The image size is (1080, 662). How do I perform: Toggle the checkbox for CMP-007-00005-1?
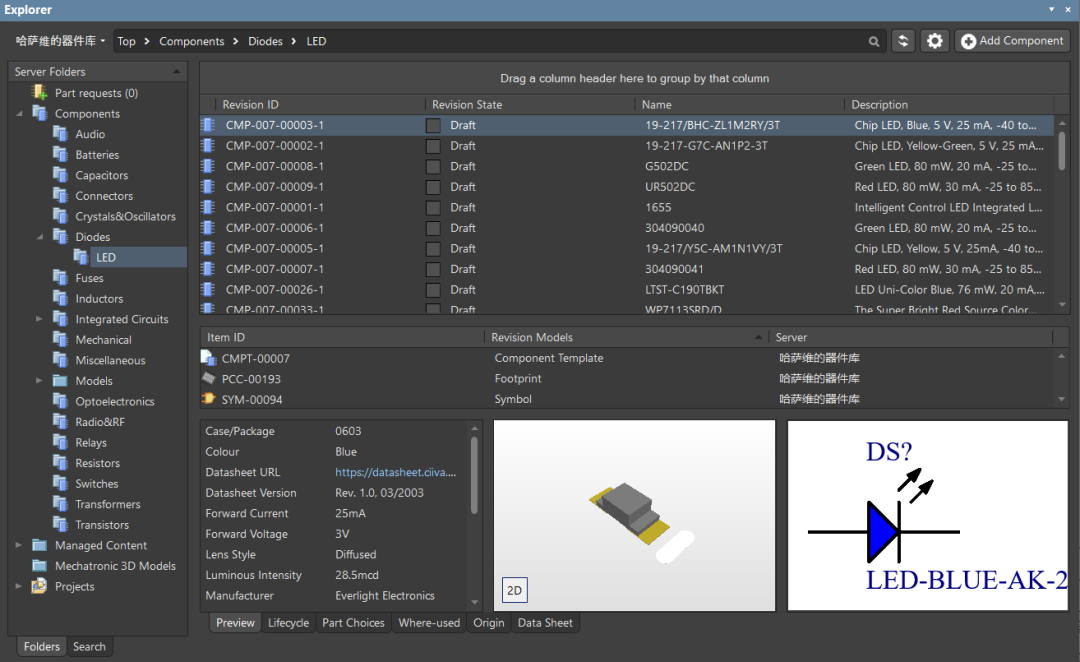(x=433, y=249)
